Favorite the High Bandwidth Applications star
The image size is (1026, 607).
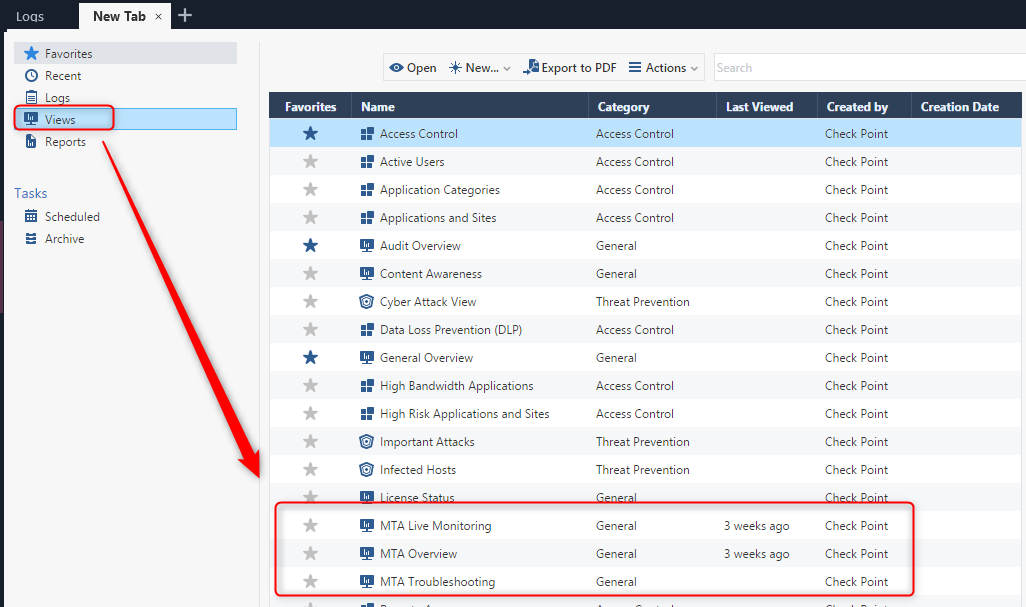point(310,385)
